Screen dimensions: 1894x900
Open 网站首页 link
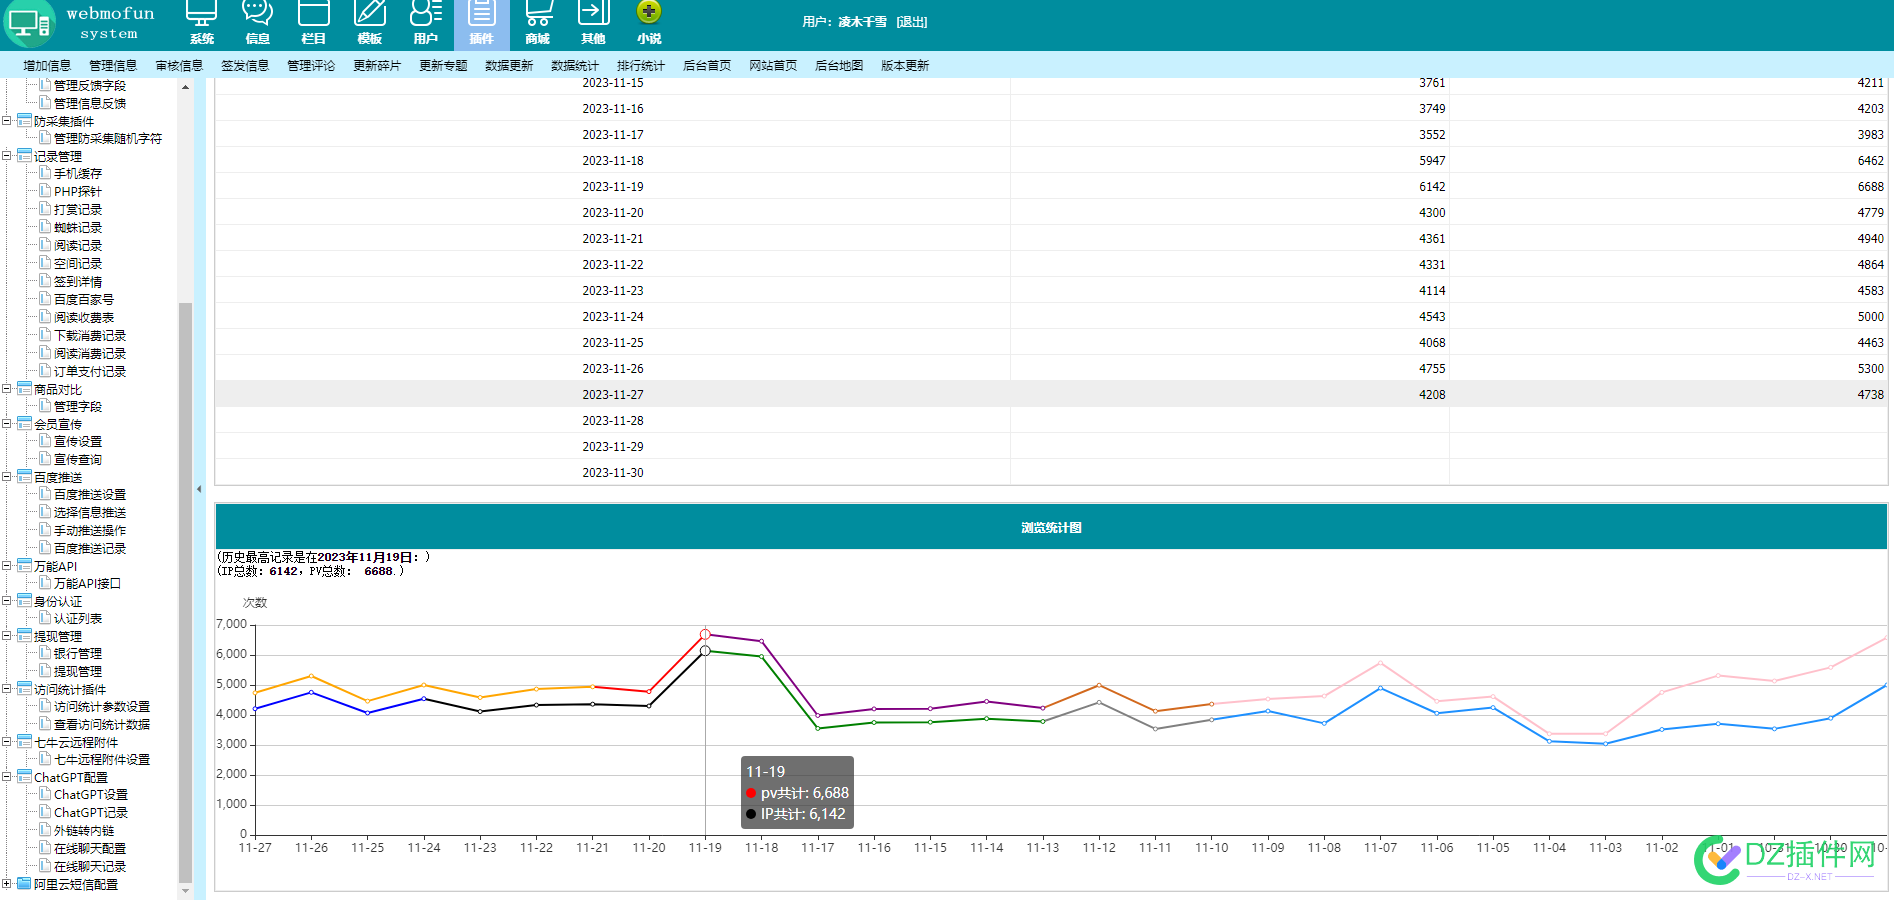click(773, 65)
